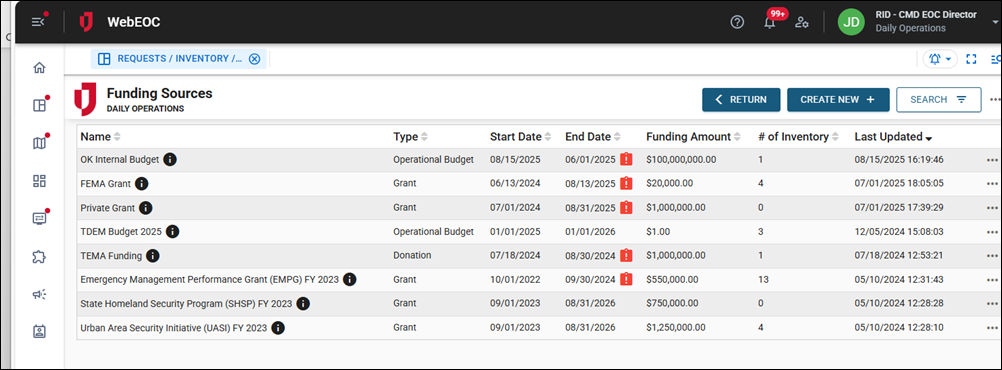Open row menu for FEMA Grant
This screenshot has width=1002, height=370.
pyautogui.click(x=992, y=184)
